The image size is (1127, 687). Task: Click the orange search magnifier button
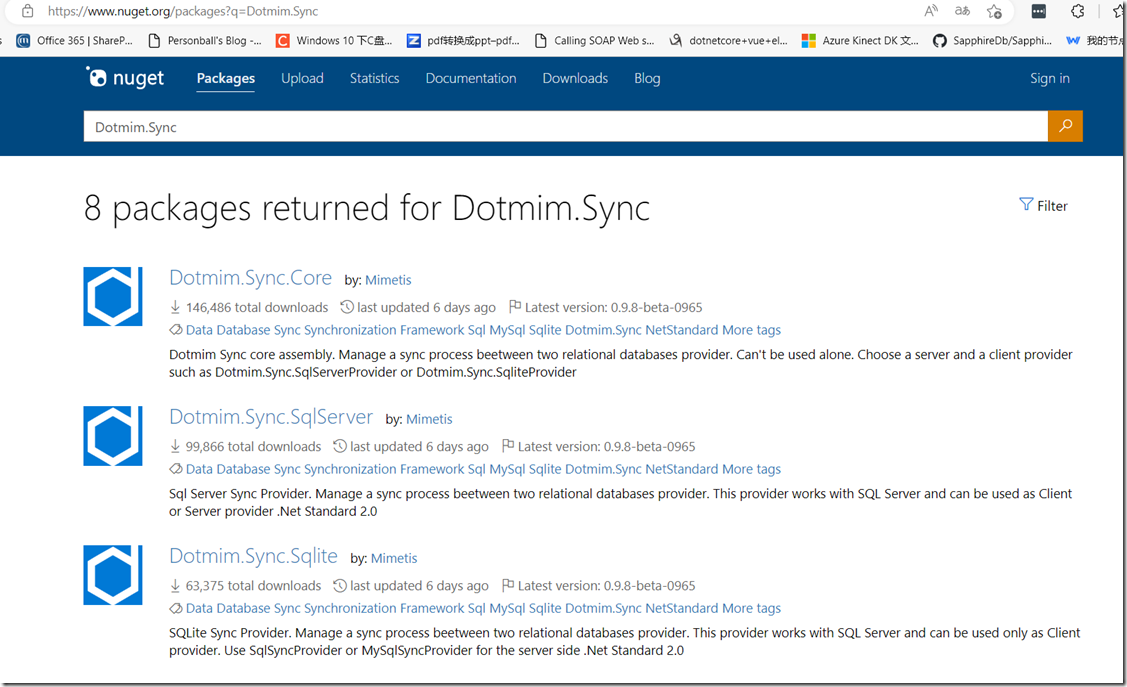1065,126
